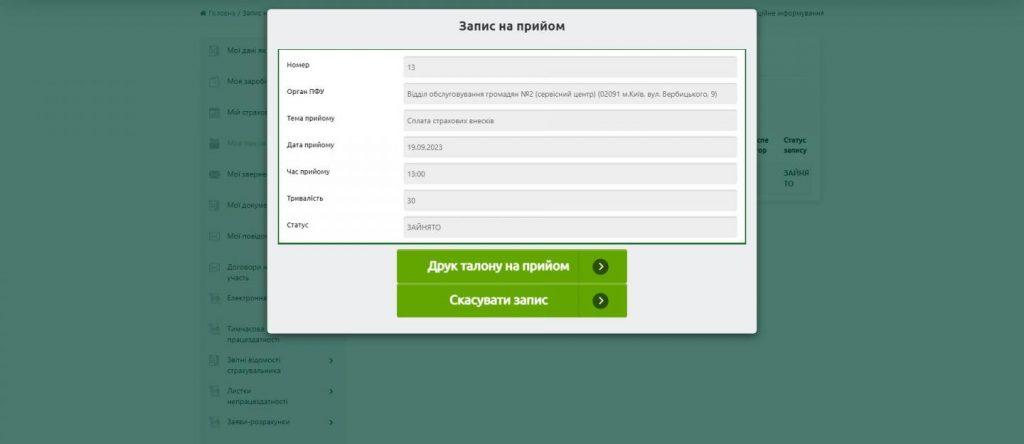
Task: Click the "Час прийому" field showing 13:00
Action: pyautogui.click(x=570, y=174)
